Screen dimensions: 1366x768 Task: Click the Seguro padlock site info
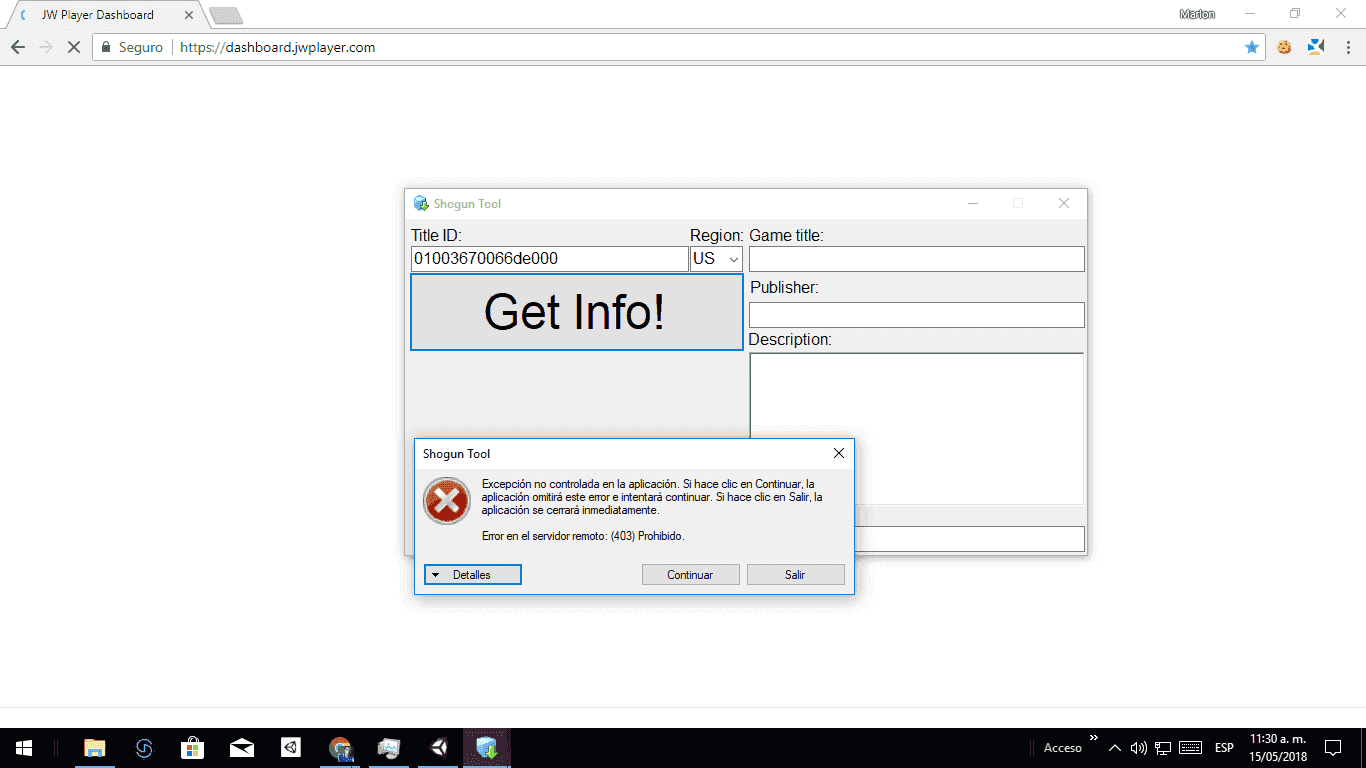(133, 47)
